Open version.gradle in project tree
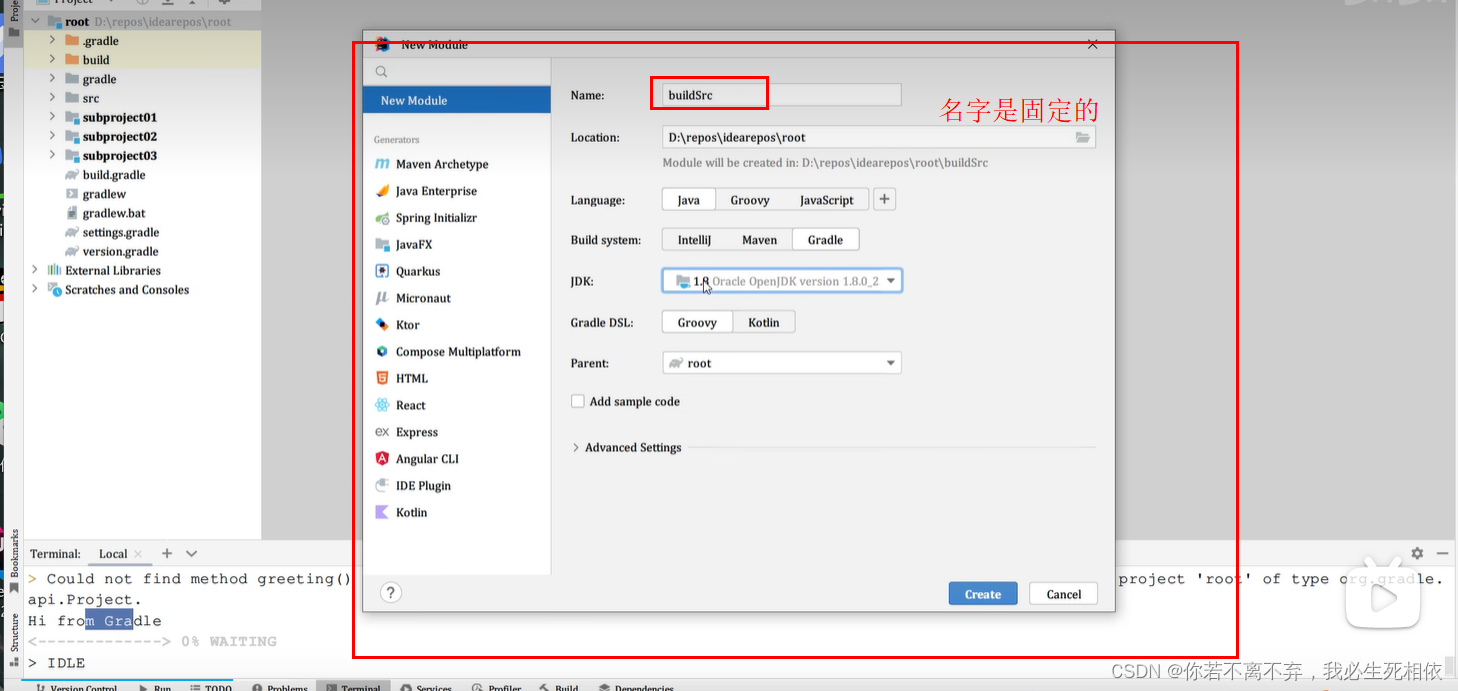This screenshot has width=1458, height=691. click(112, 251)
